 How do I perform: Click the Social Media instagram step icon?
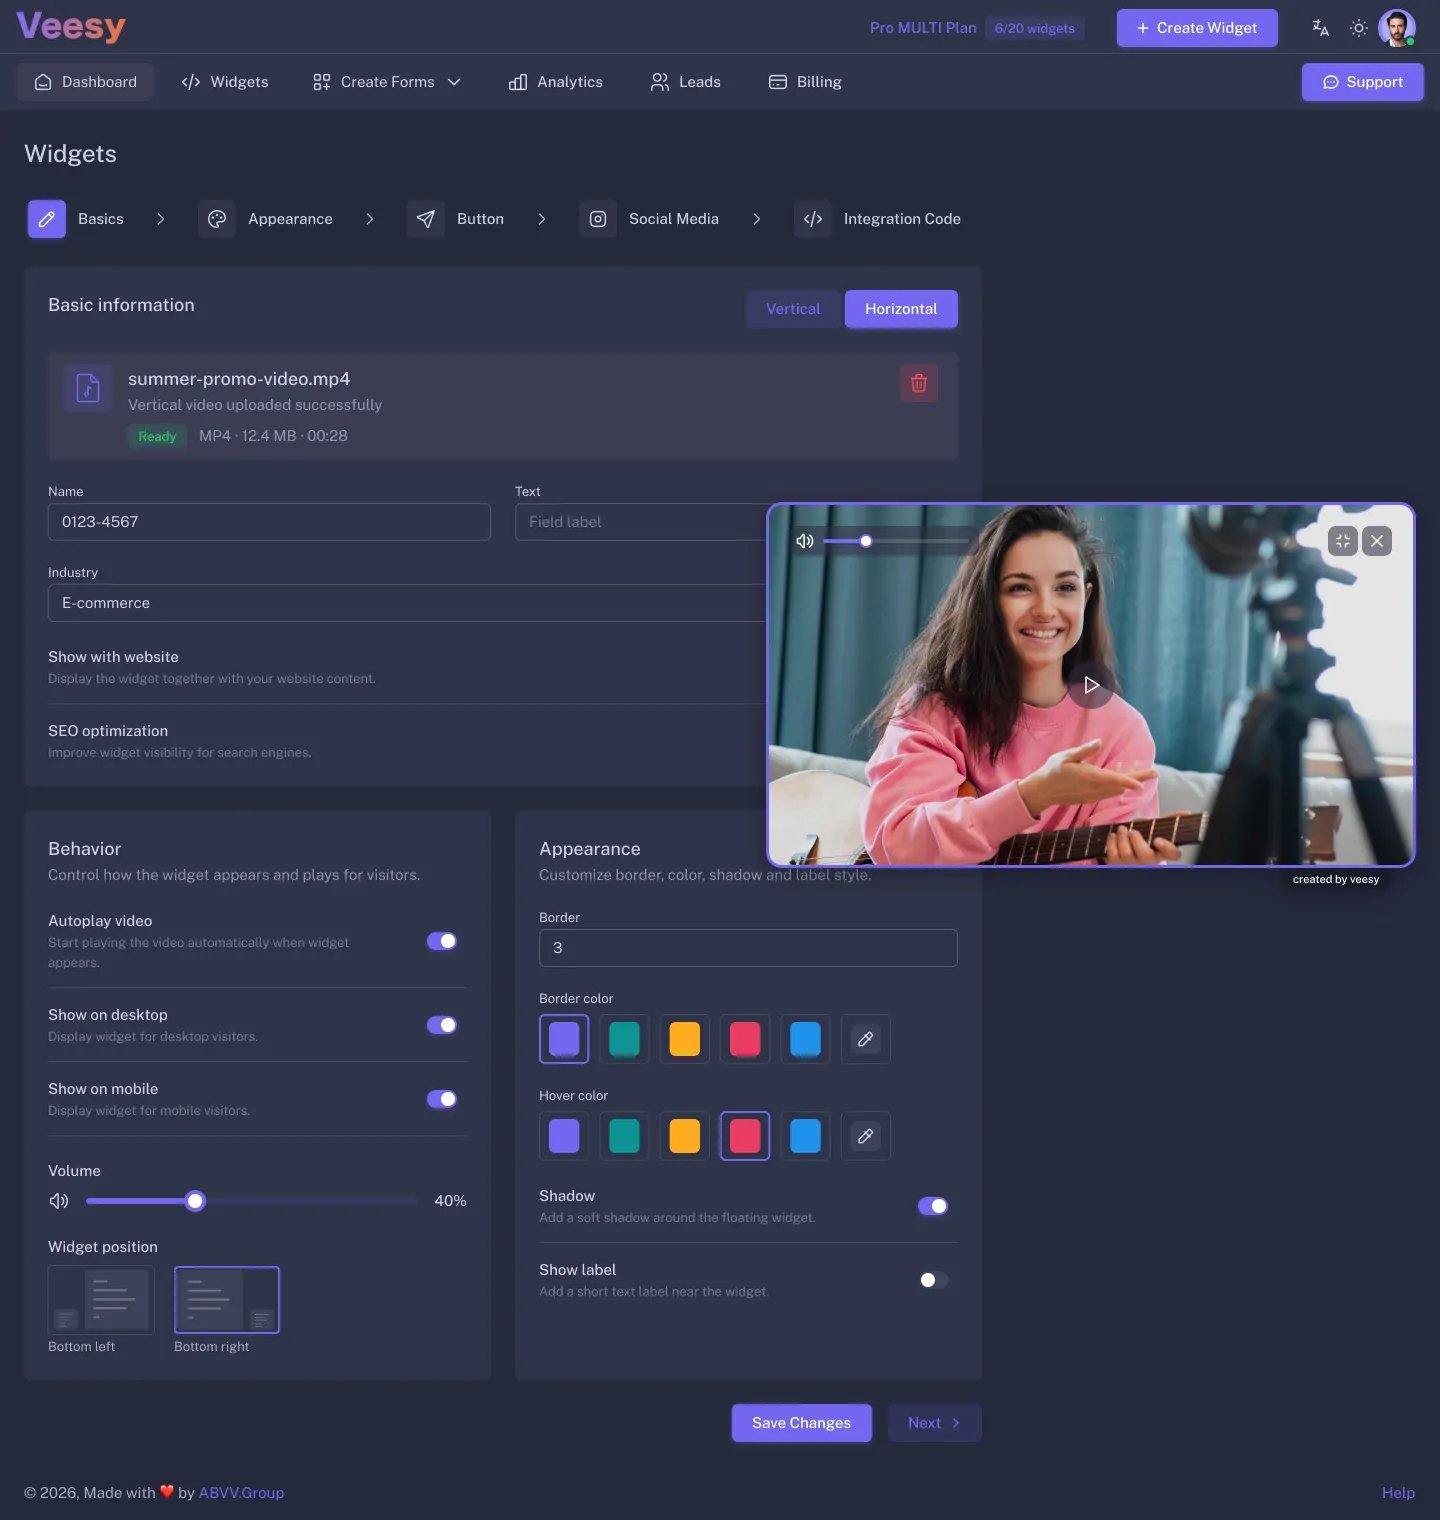(x=597, y=219)
